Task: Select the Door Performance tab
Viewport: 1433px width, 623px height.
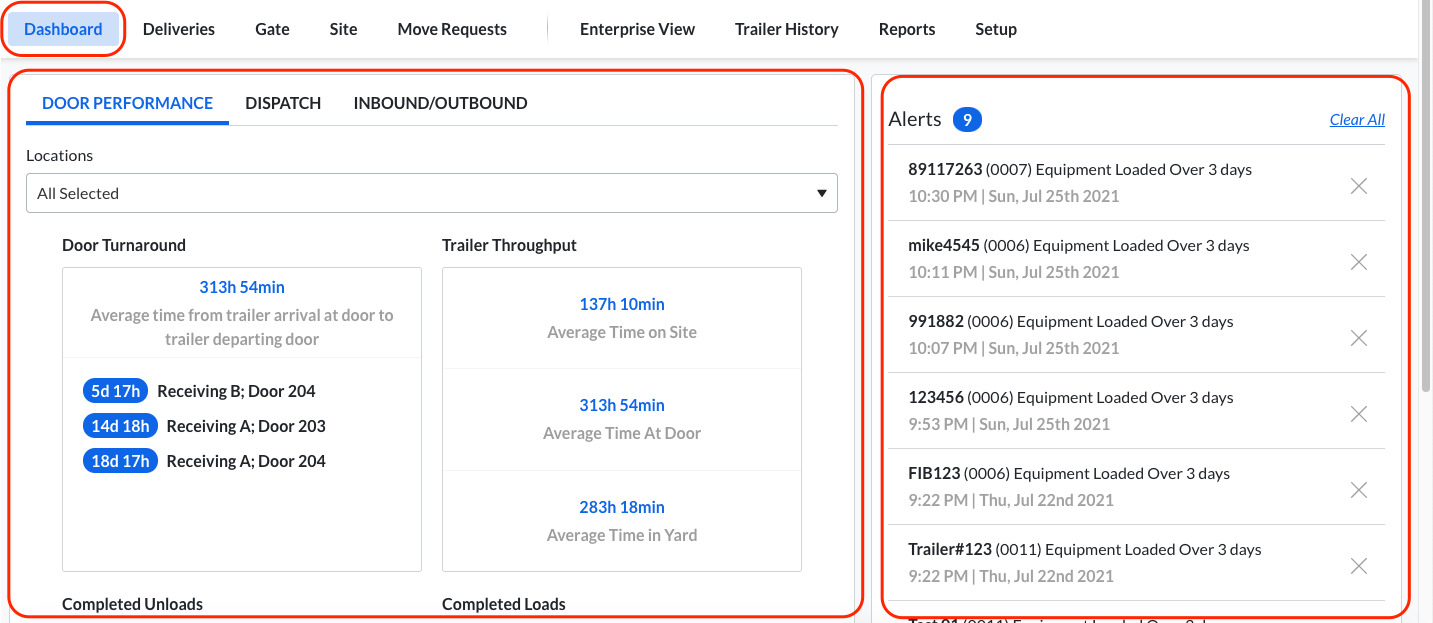Action: pyautogui.click(x=127, y=103)
